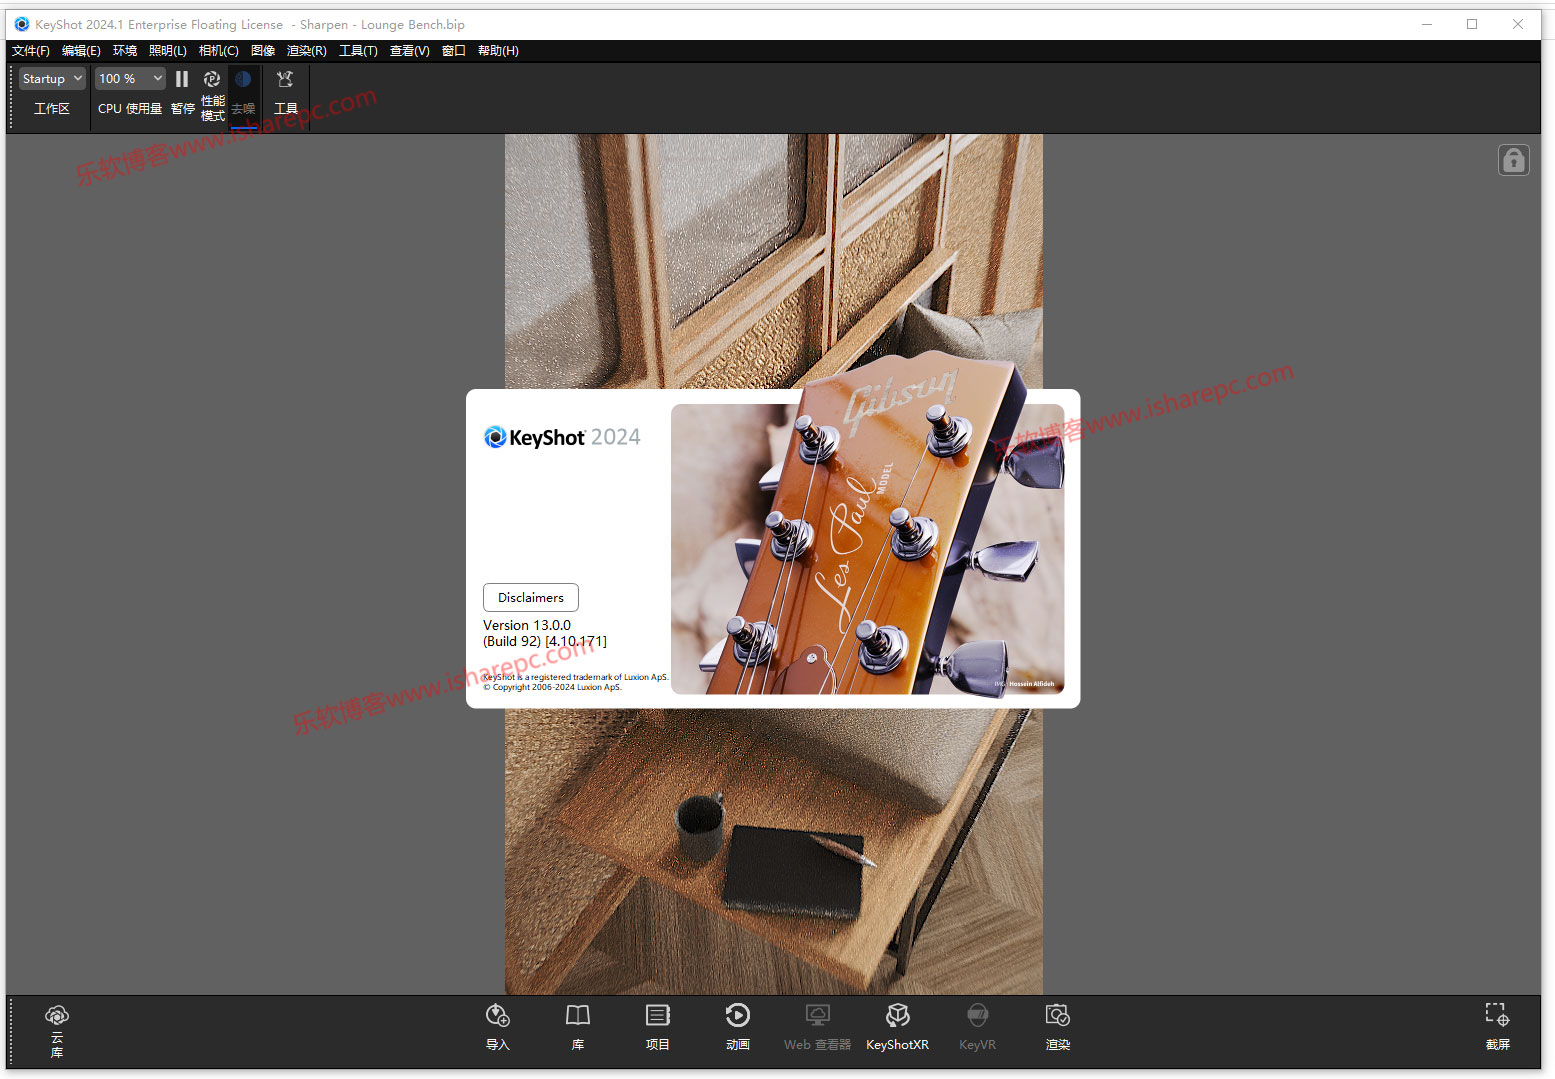
Task: Open the CPU usage 100% dropdown
Action: [130, 78]
